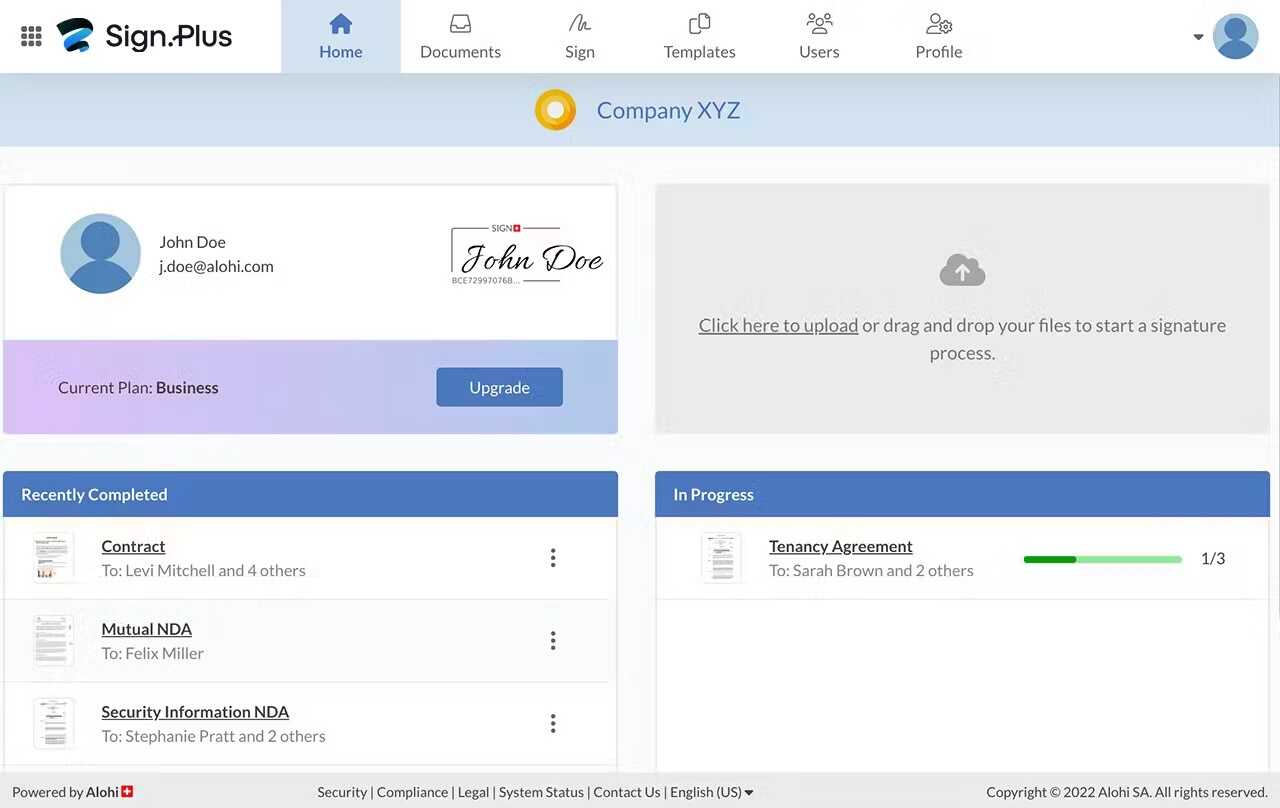1280x808 pixels.
Task: Open the Tenancy Agreement document link
Action: click(x=840, y=546)
